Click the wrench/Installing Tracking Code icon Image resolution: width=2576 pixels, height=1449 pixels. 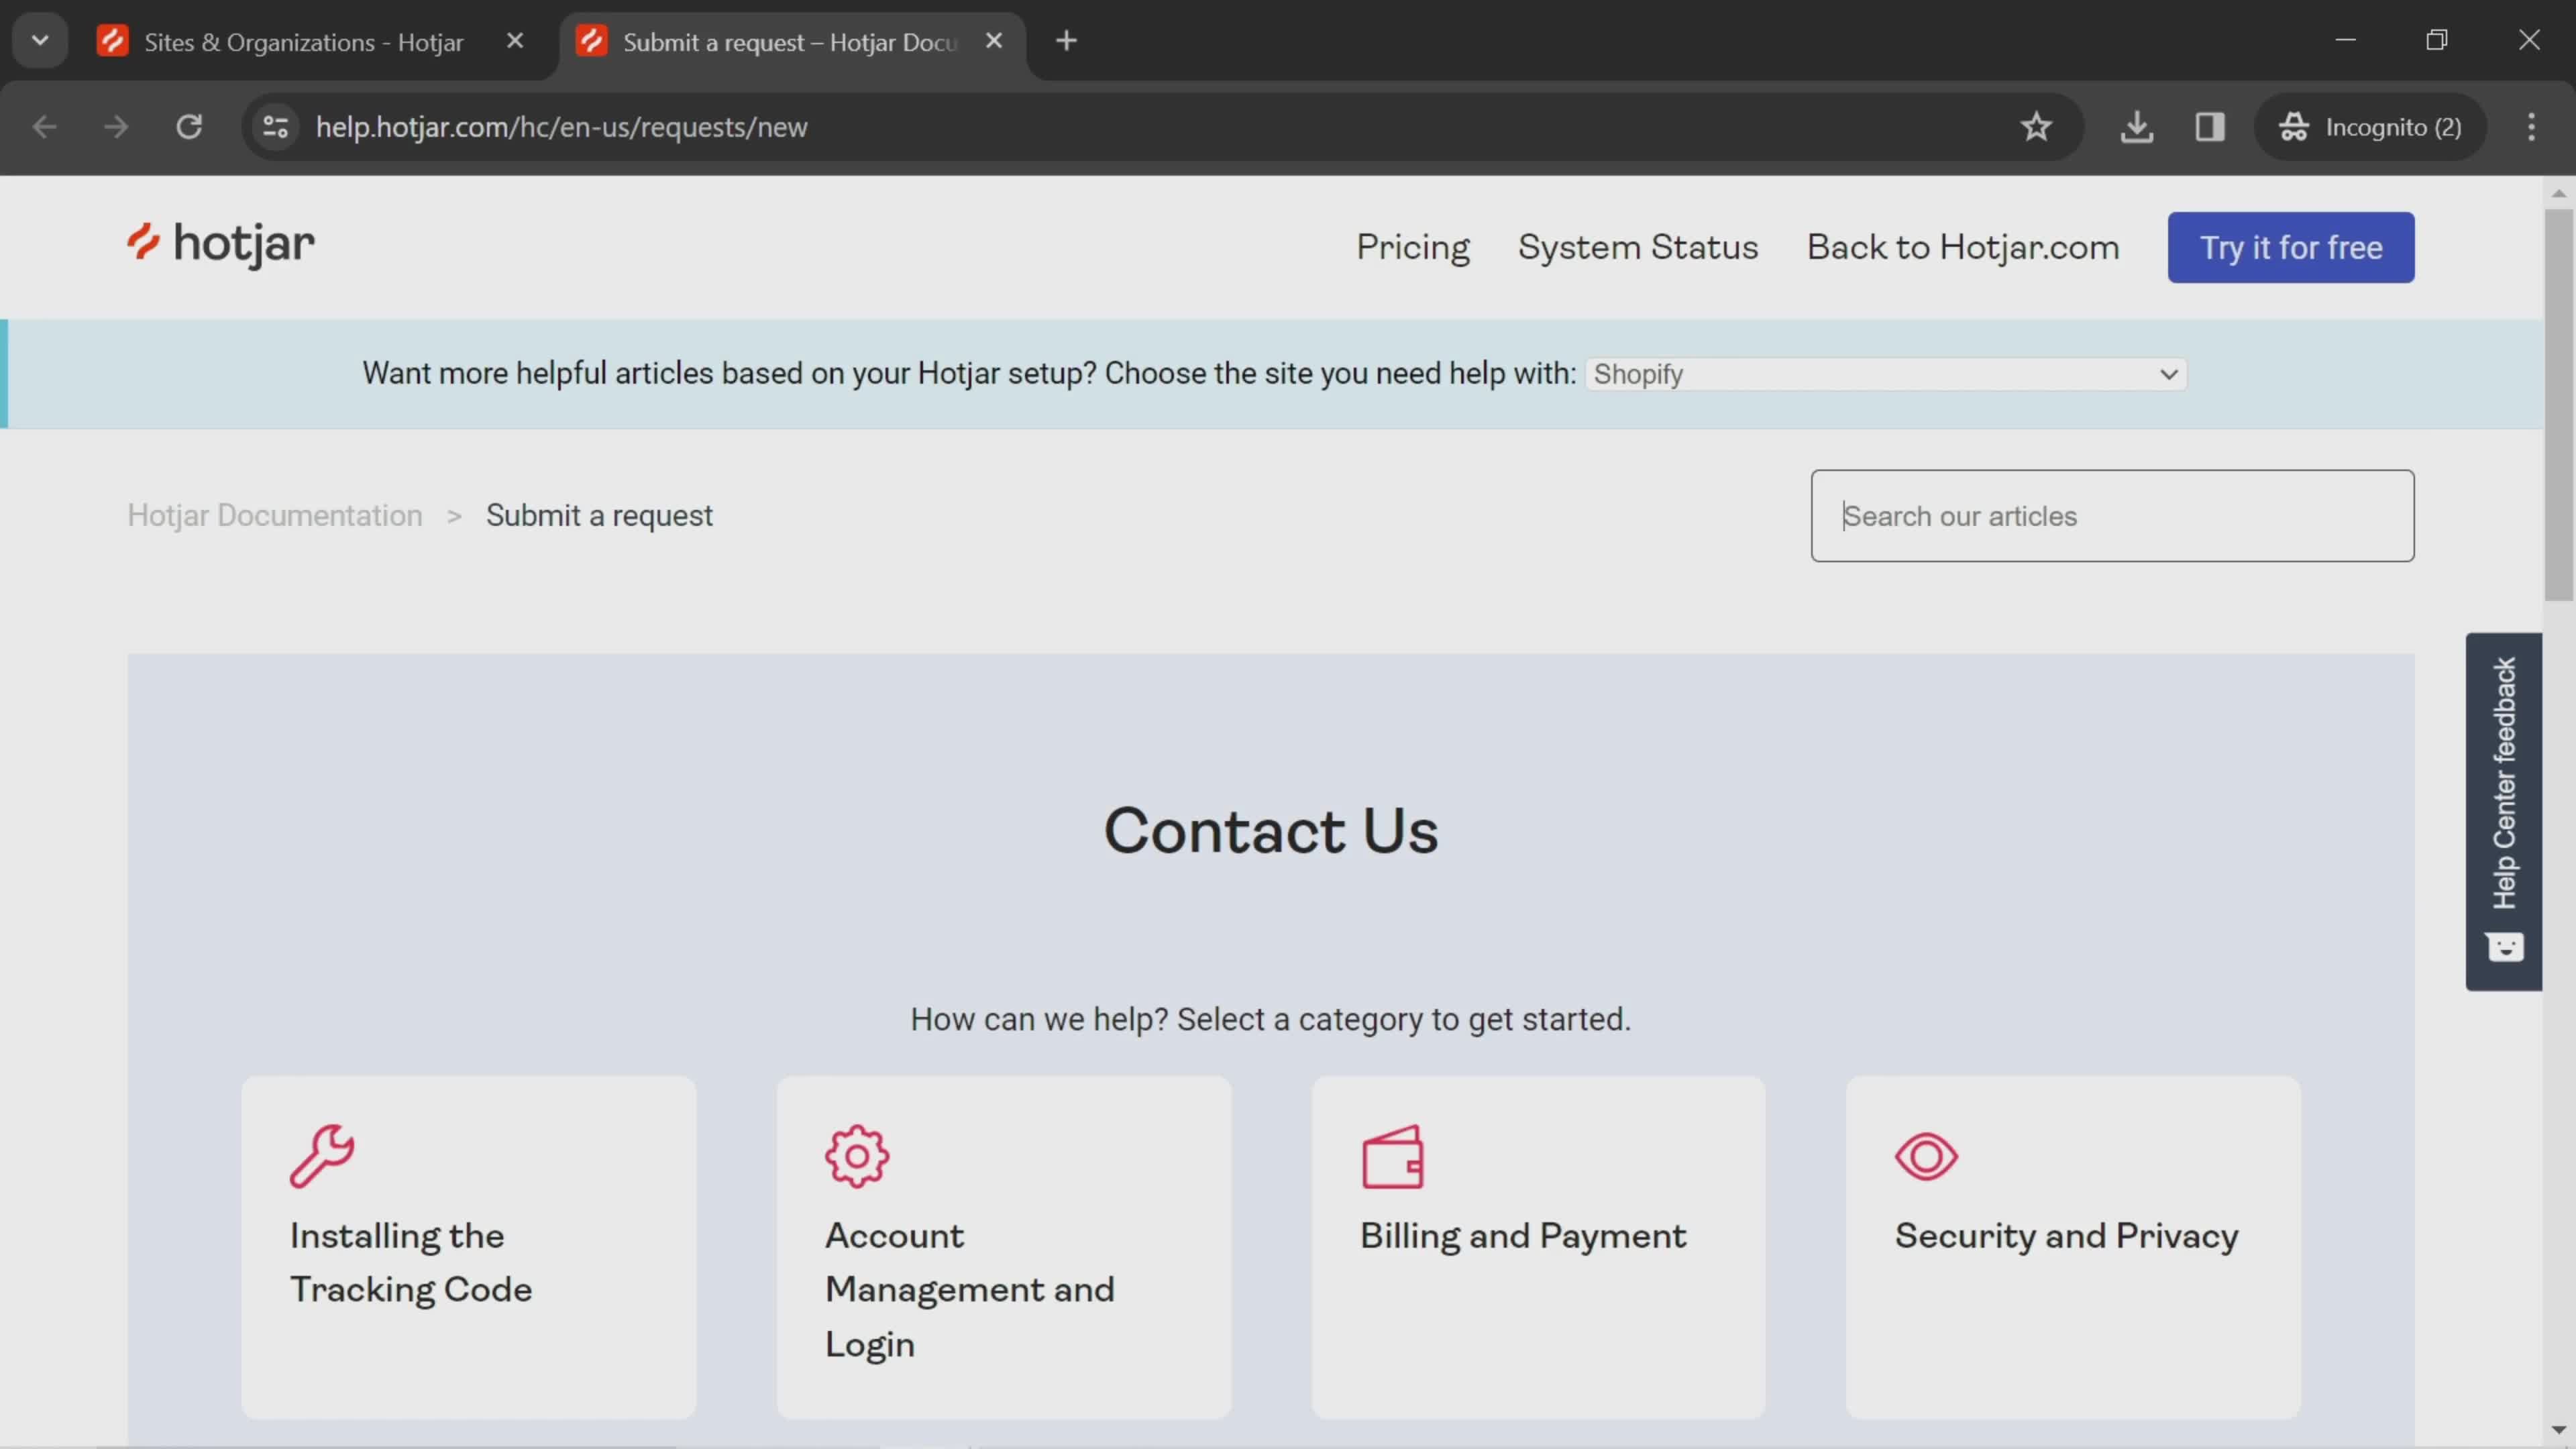pos(320,1155)
